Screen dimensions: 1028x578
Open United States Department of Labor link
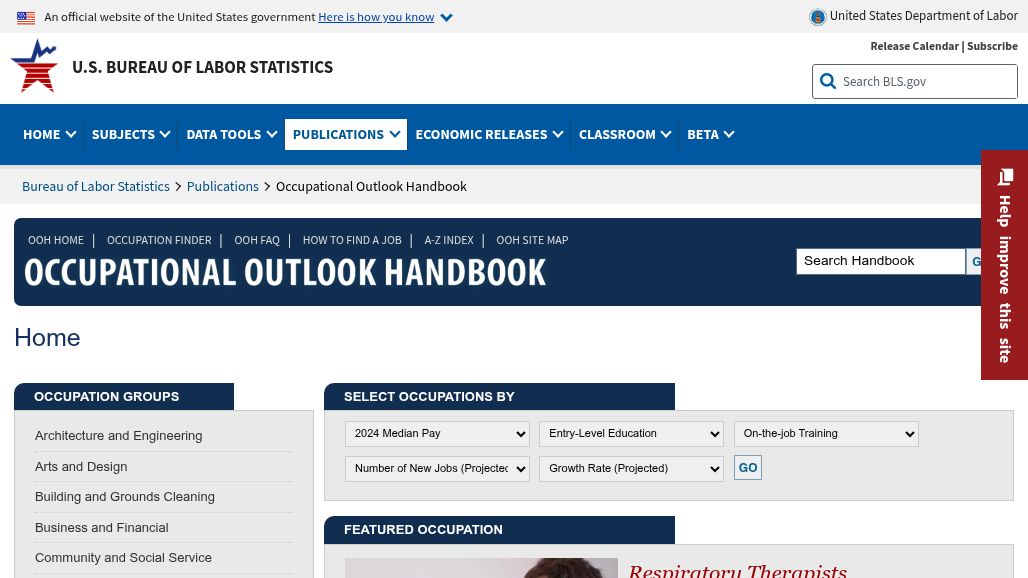click(x=924, y=16)
